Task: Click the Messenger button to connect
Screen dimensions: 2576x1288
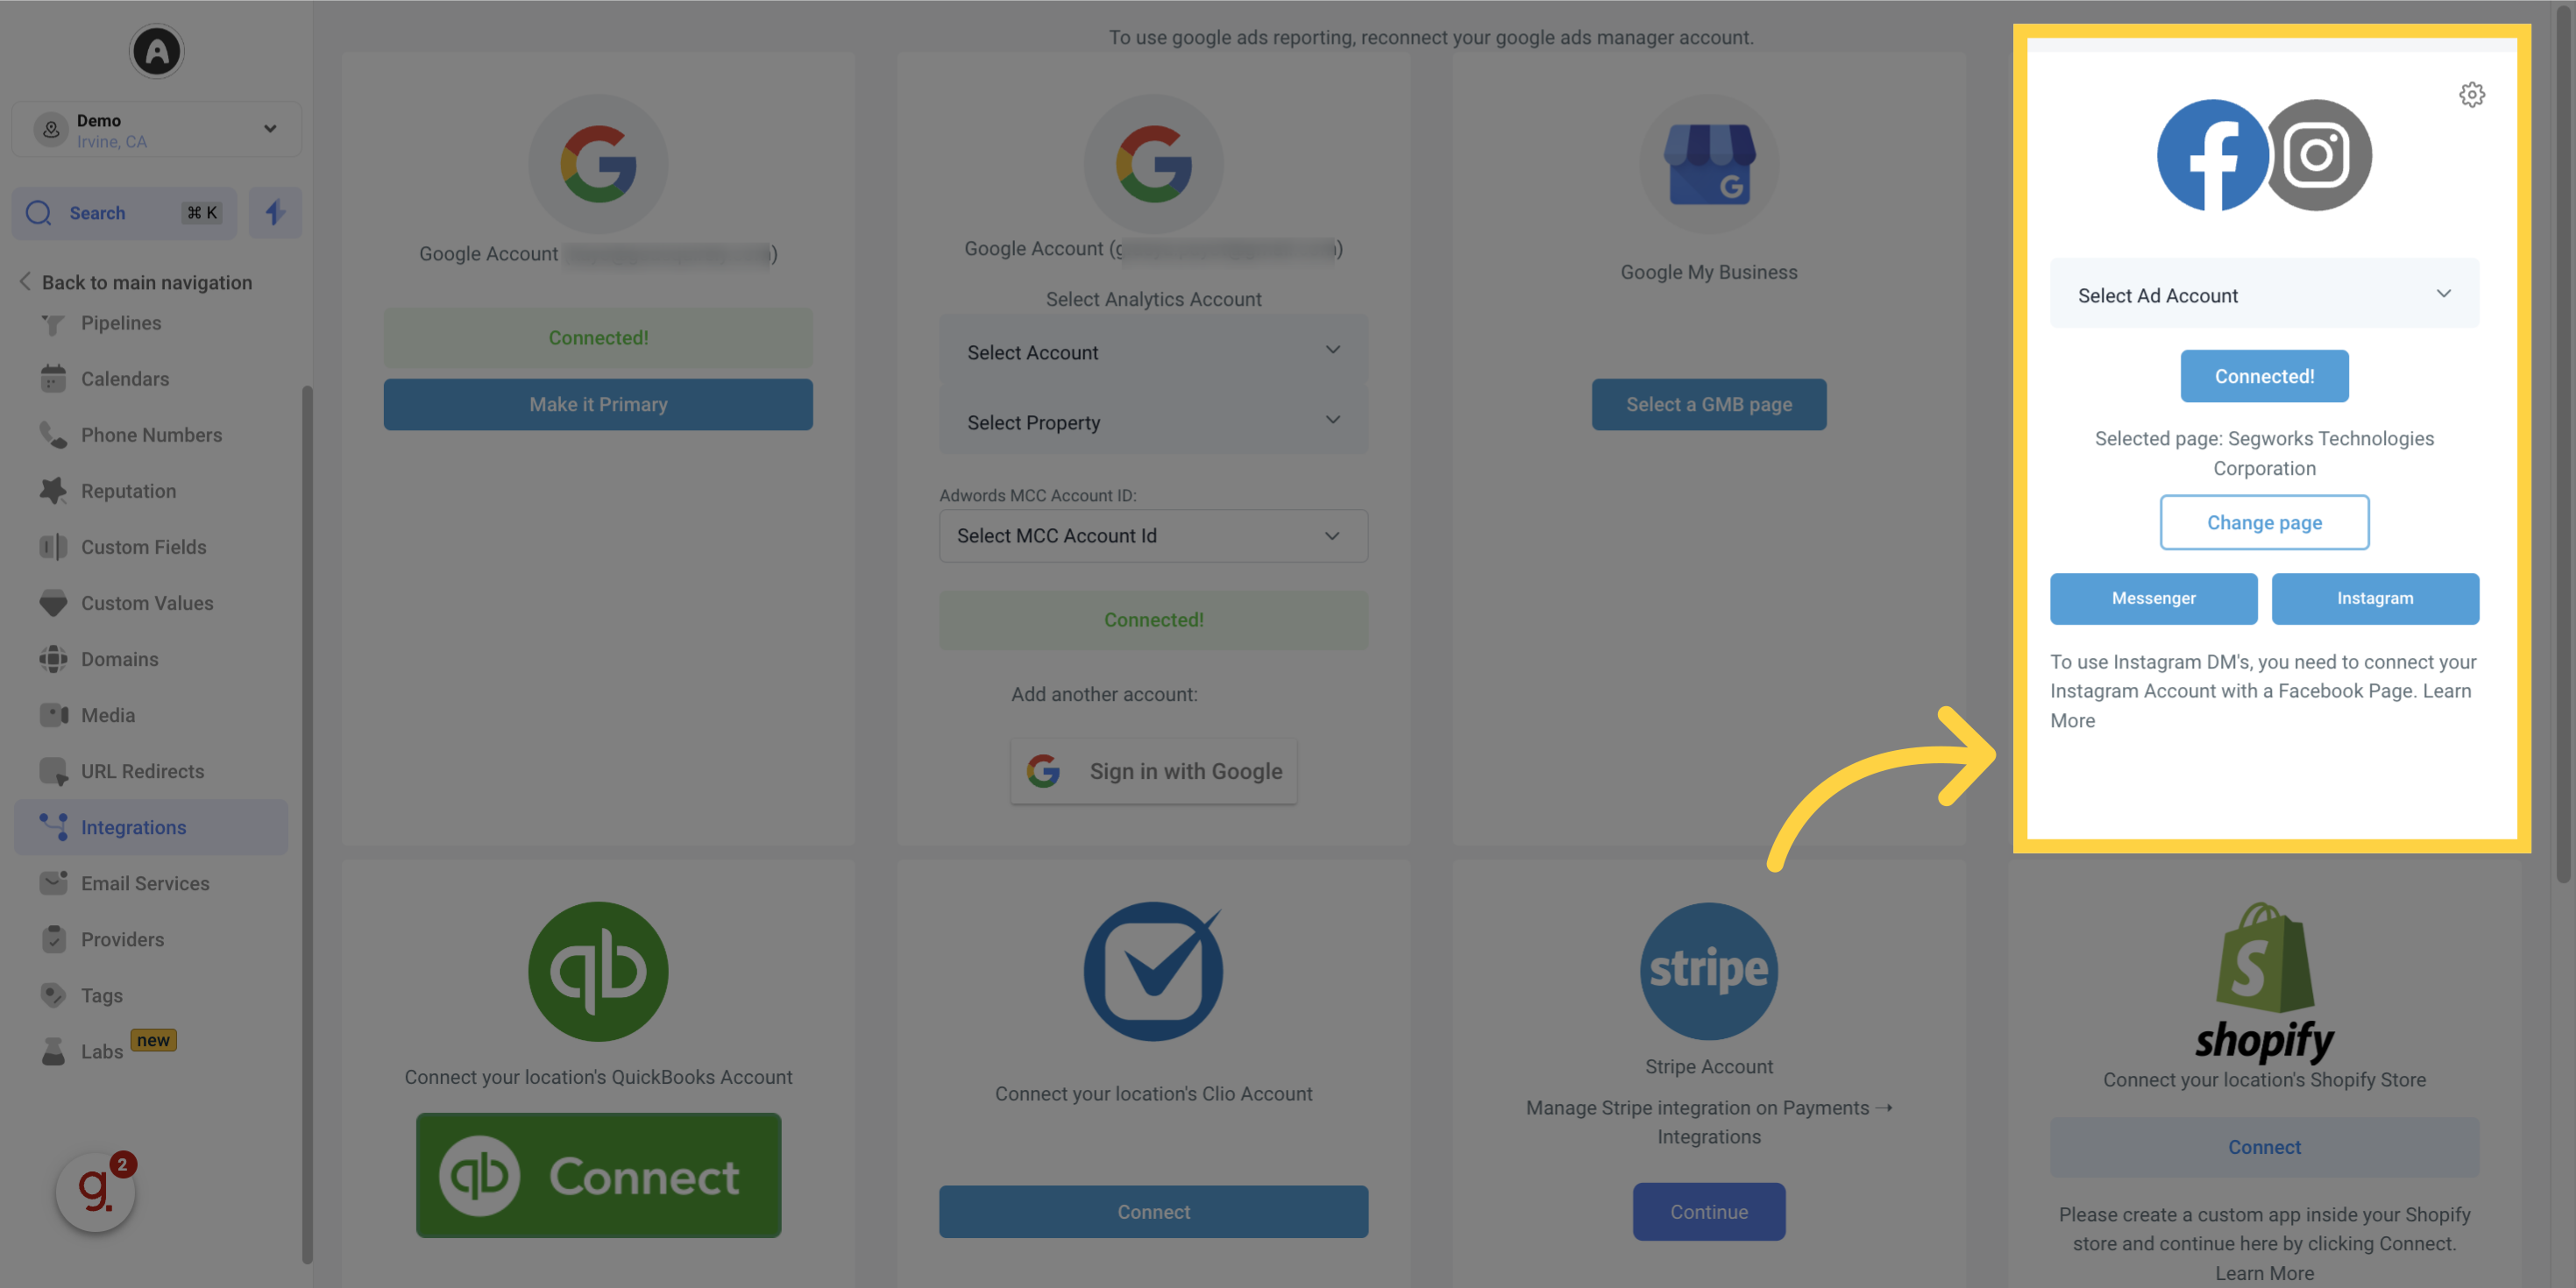Action: pyautogui.click(x=2154, y=598)
